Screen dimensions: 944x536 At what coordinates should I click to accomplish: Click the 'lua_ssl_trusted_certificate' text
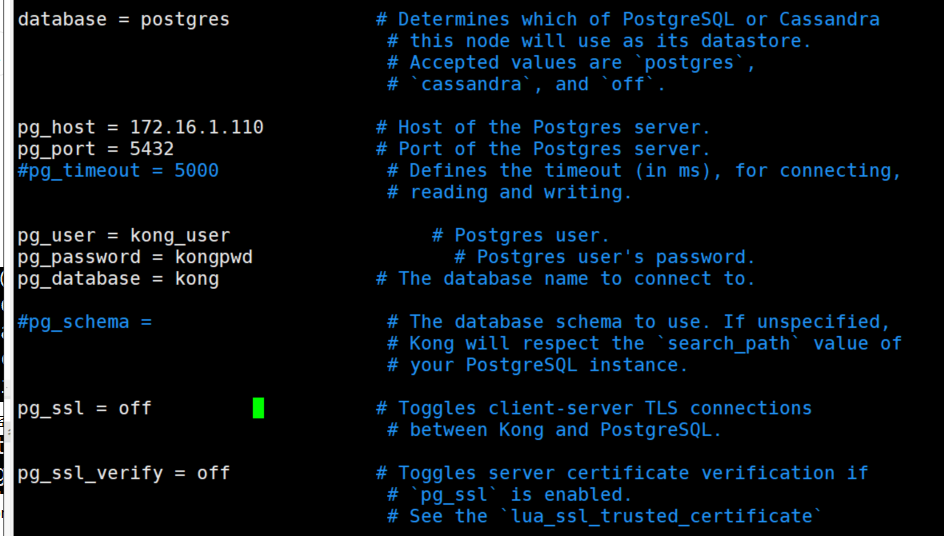pyautogui.click(x=666, y=516)
